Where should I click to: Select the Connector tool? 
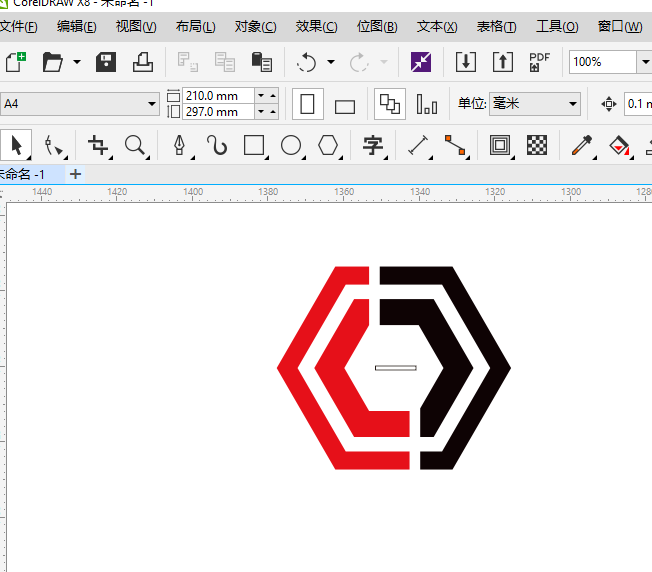click(455, 146)
